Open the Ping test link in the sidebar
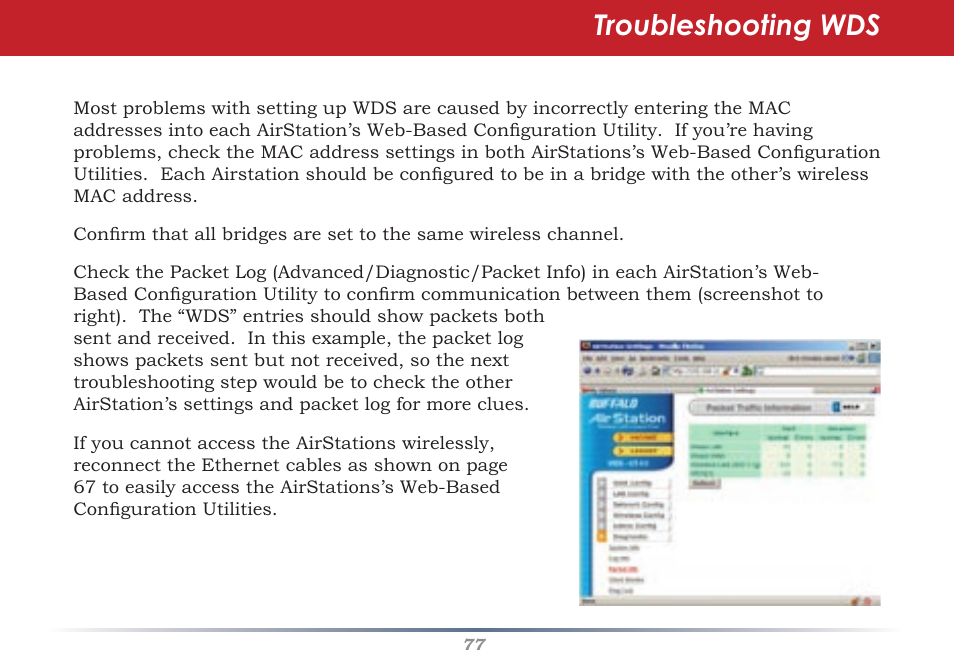Viewport: 954px width, 661px height. pyautogui.click(x=621, y=591)
